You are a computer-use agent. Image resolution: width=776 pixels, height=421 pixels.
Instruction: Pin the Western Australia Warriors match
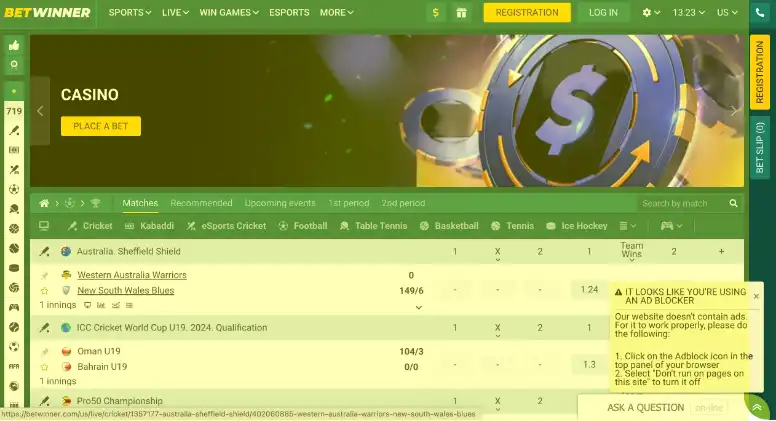[45, 276]
